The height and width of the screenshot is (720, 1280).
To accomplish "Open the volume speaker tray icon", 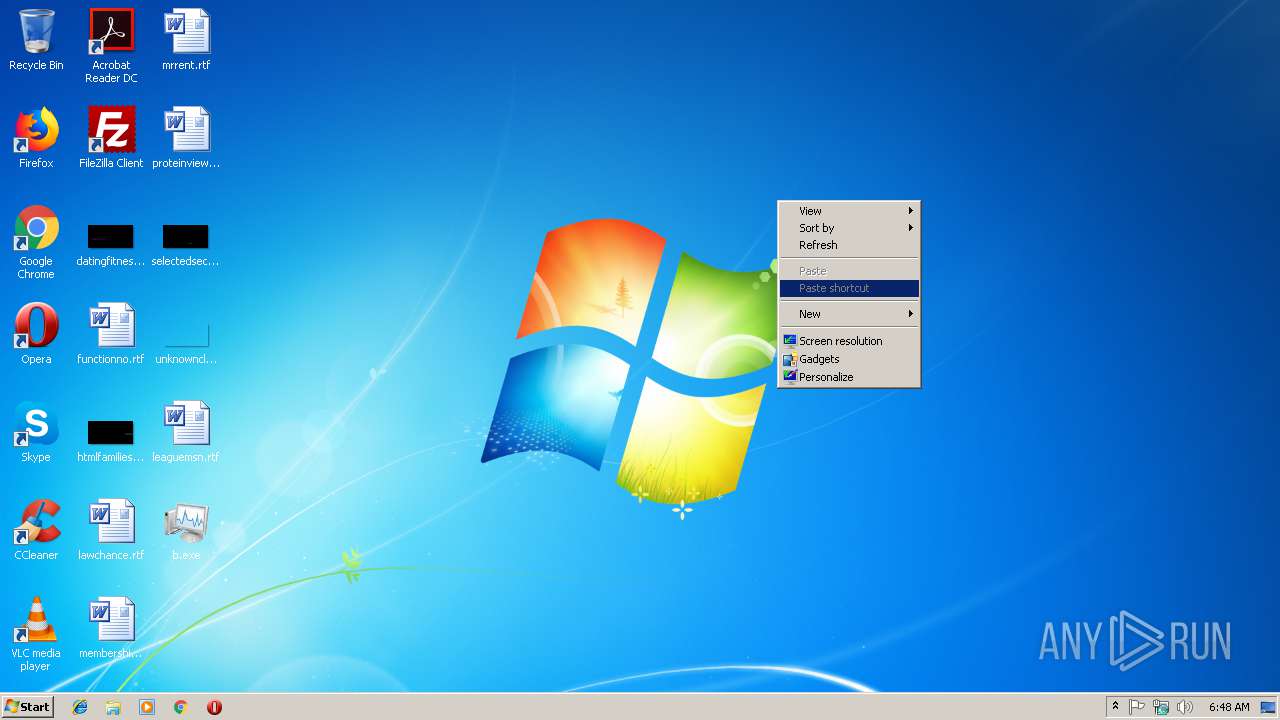I will [1185, 707].
